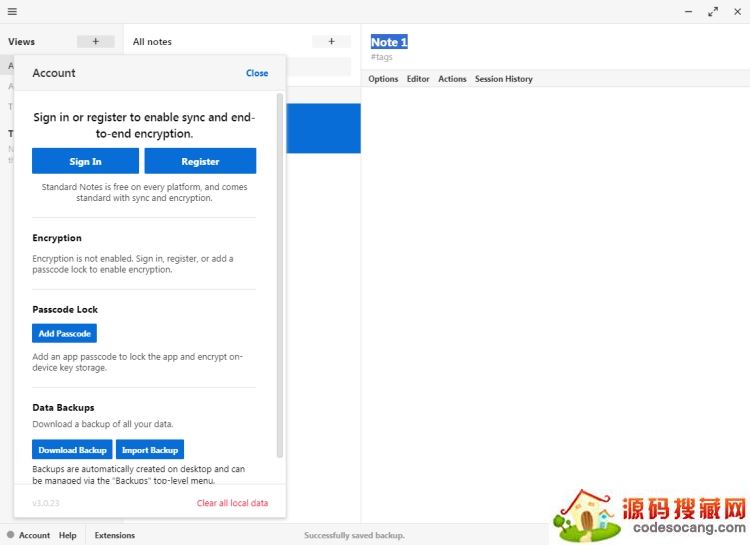Click the Account status circle icon
The height and width of the screenshot is (545, 750).
(x=11, y=535)
